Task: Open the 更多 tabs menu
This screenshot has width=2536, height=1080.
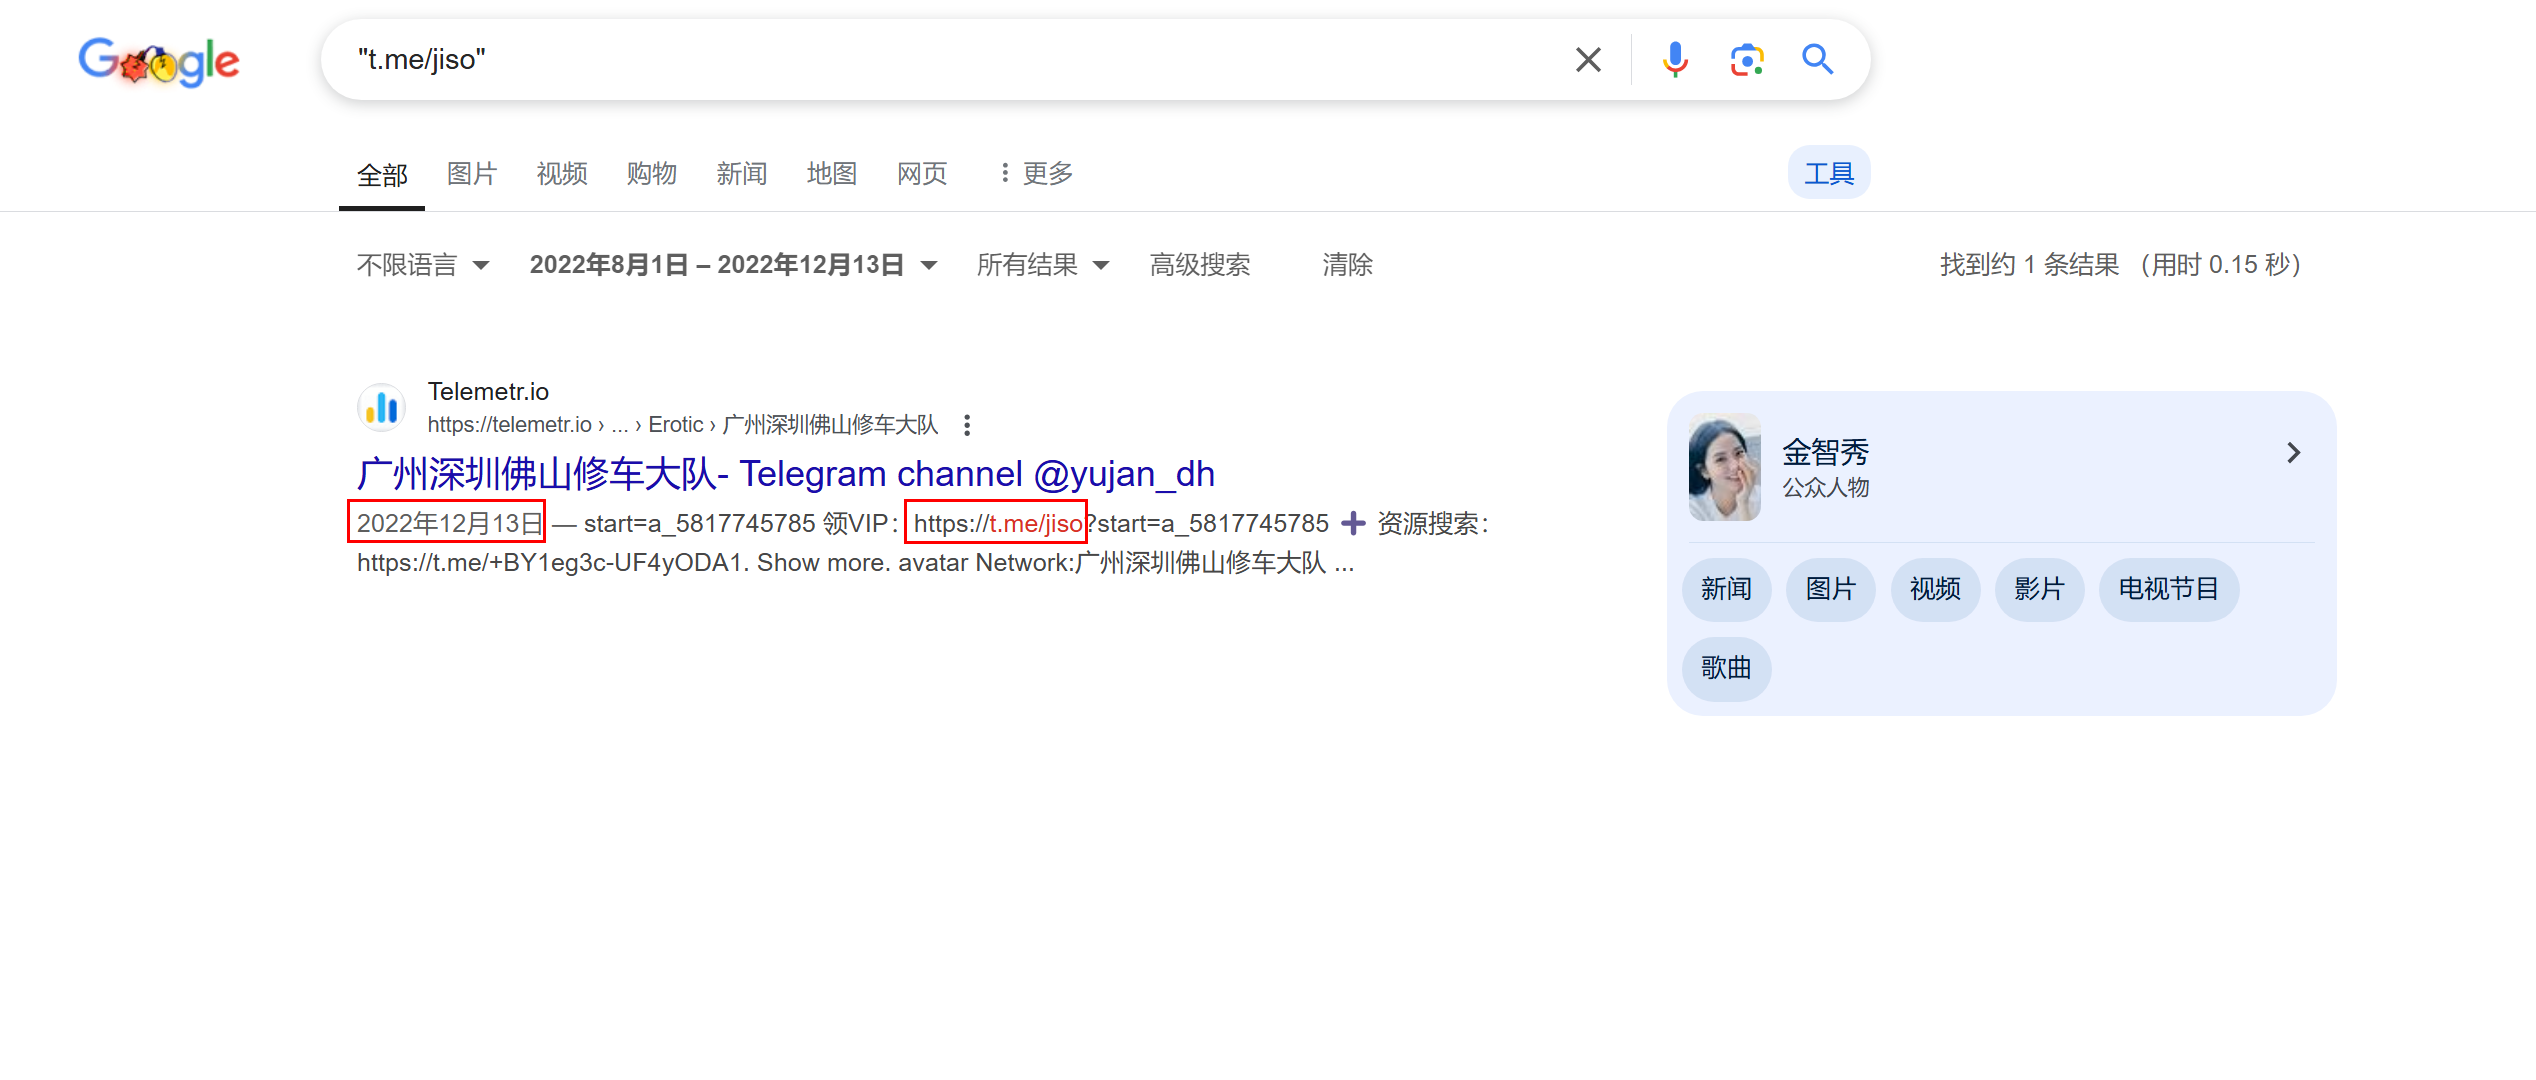Action: click(1036, 174)
